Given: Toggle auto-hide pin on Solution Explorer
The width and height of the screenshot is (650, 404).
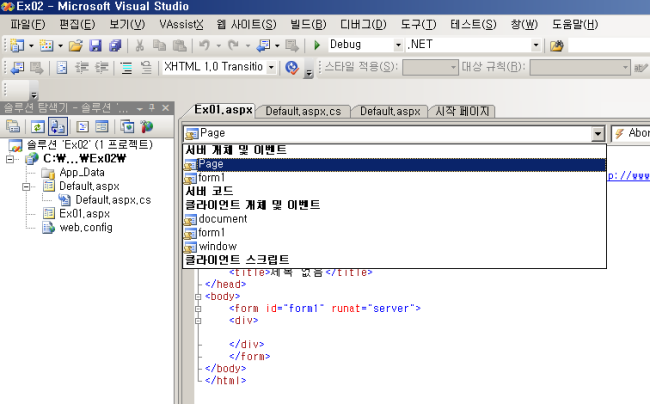Looking at the screenshot, I should [x=152, y=106].
